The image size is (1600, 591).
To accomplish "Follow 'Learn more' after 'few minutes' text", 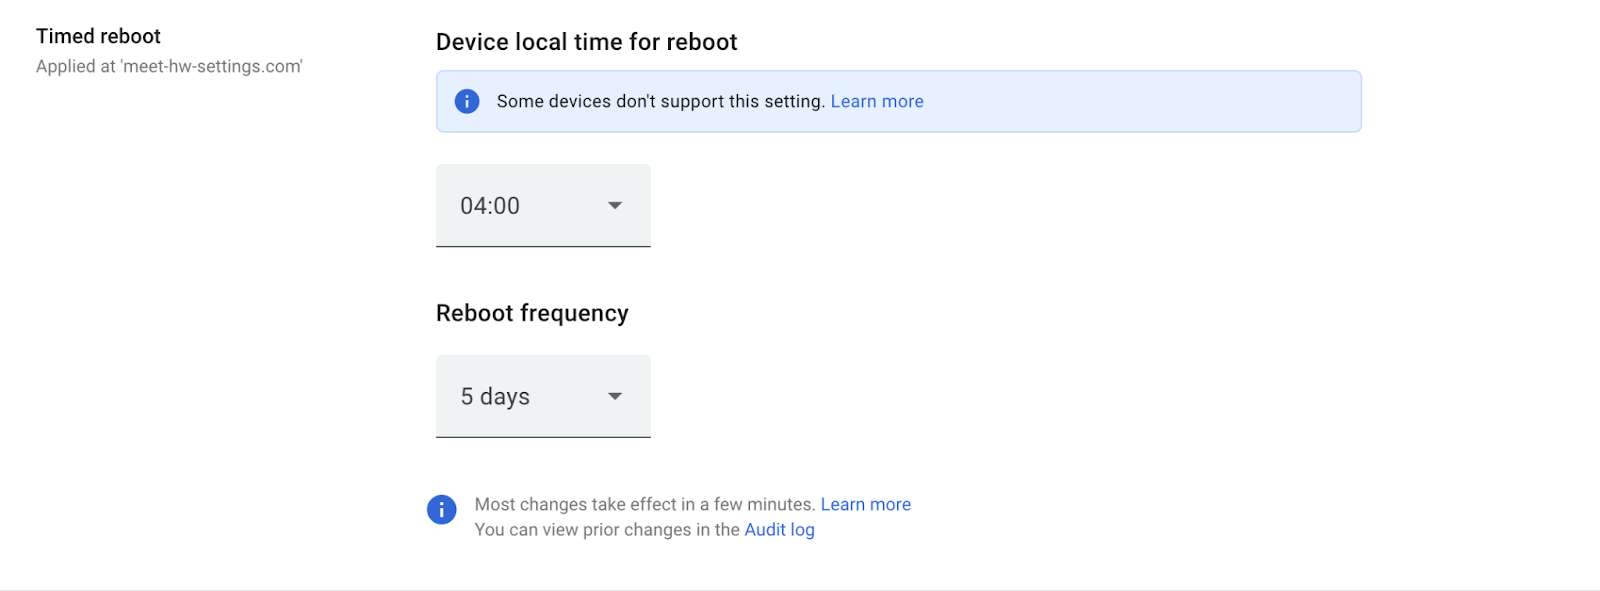I will coord(866,504).
